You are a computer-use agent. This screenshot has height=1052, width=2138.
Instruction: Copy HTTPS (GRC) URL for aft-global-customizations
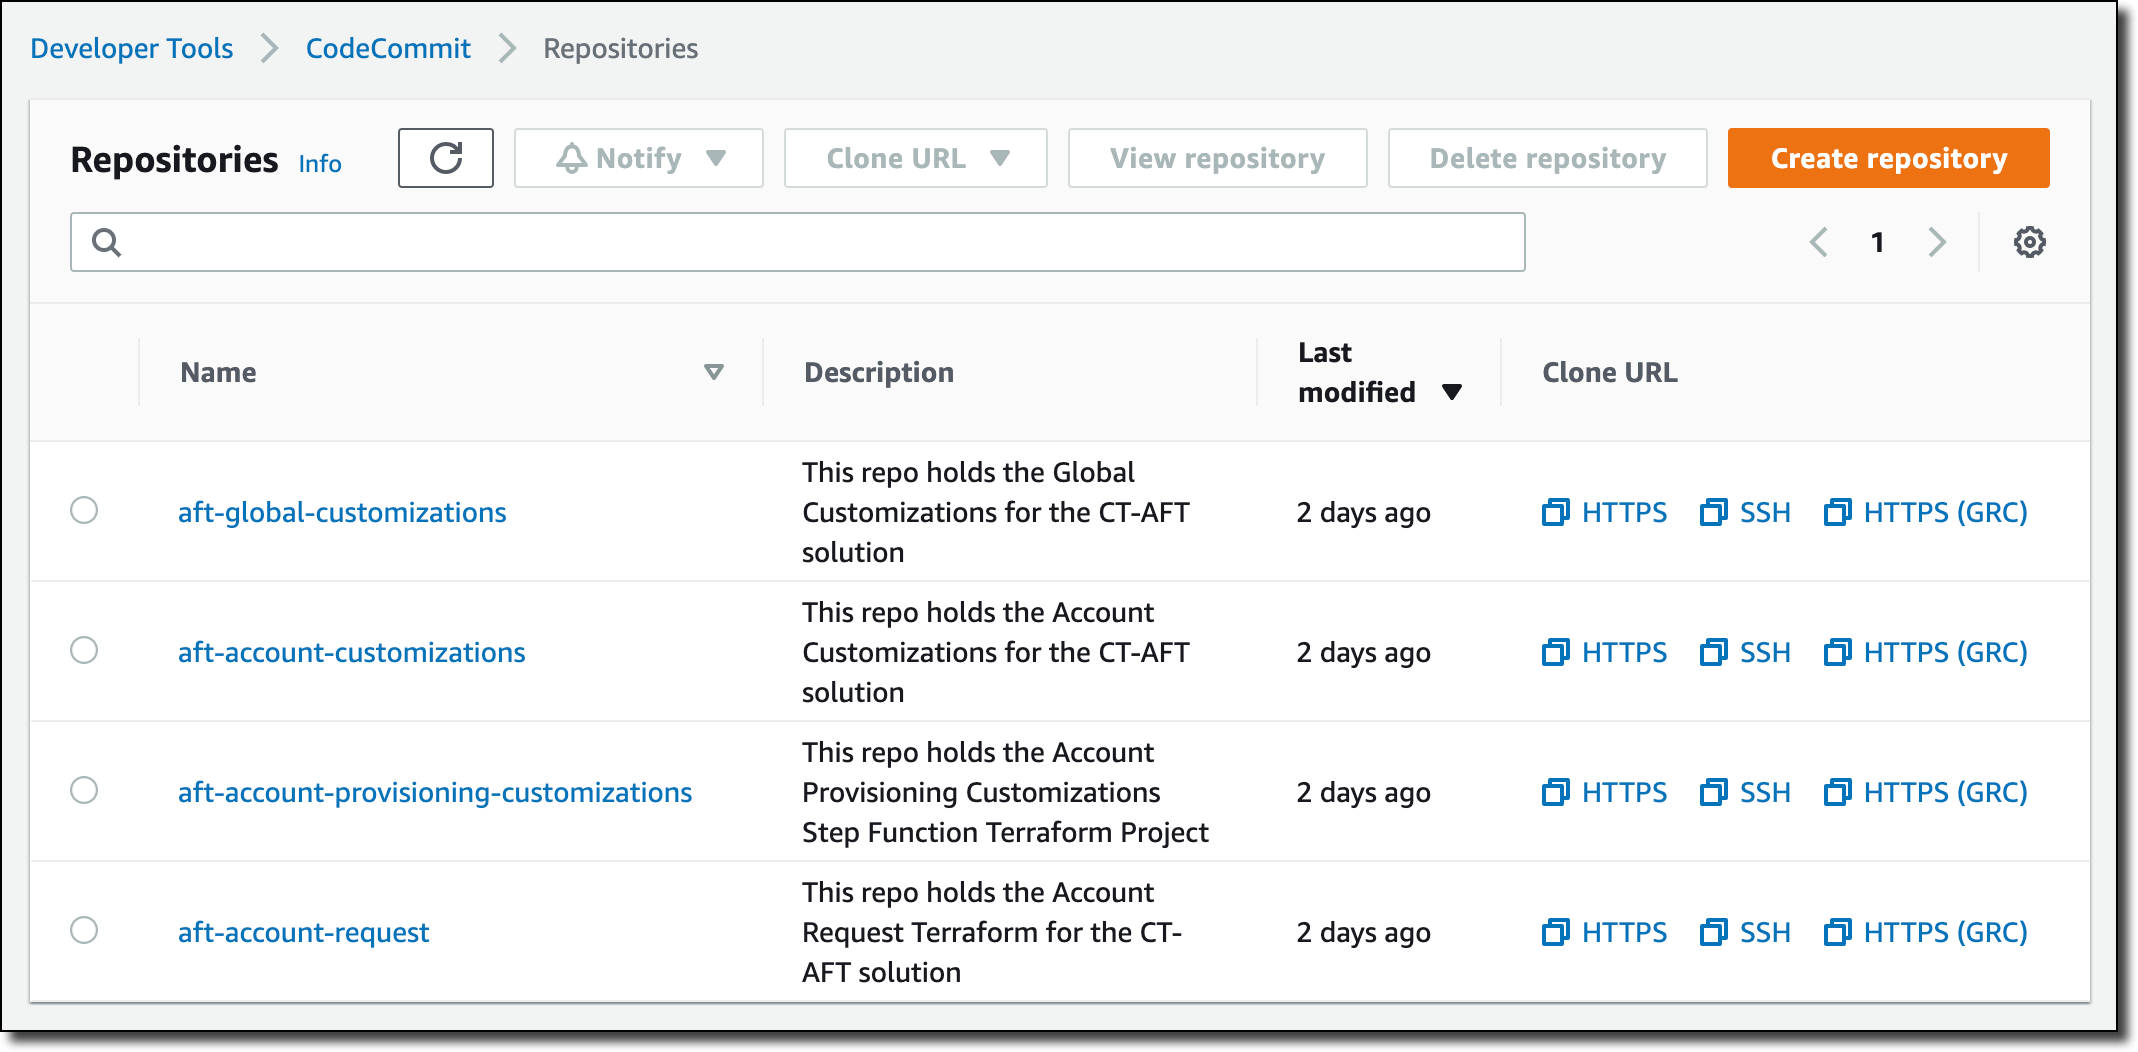coord(1926,512)
